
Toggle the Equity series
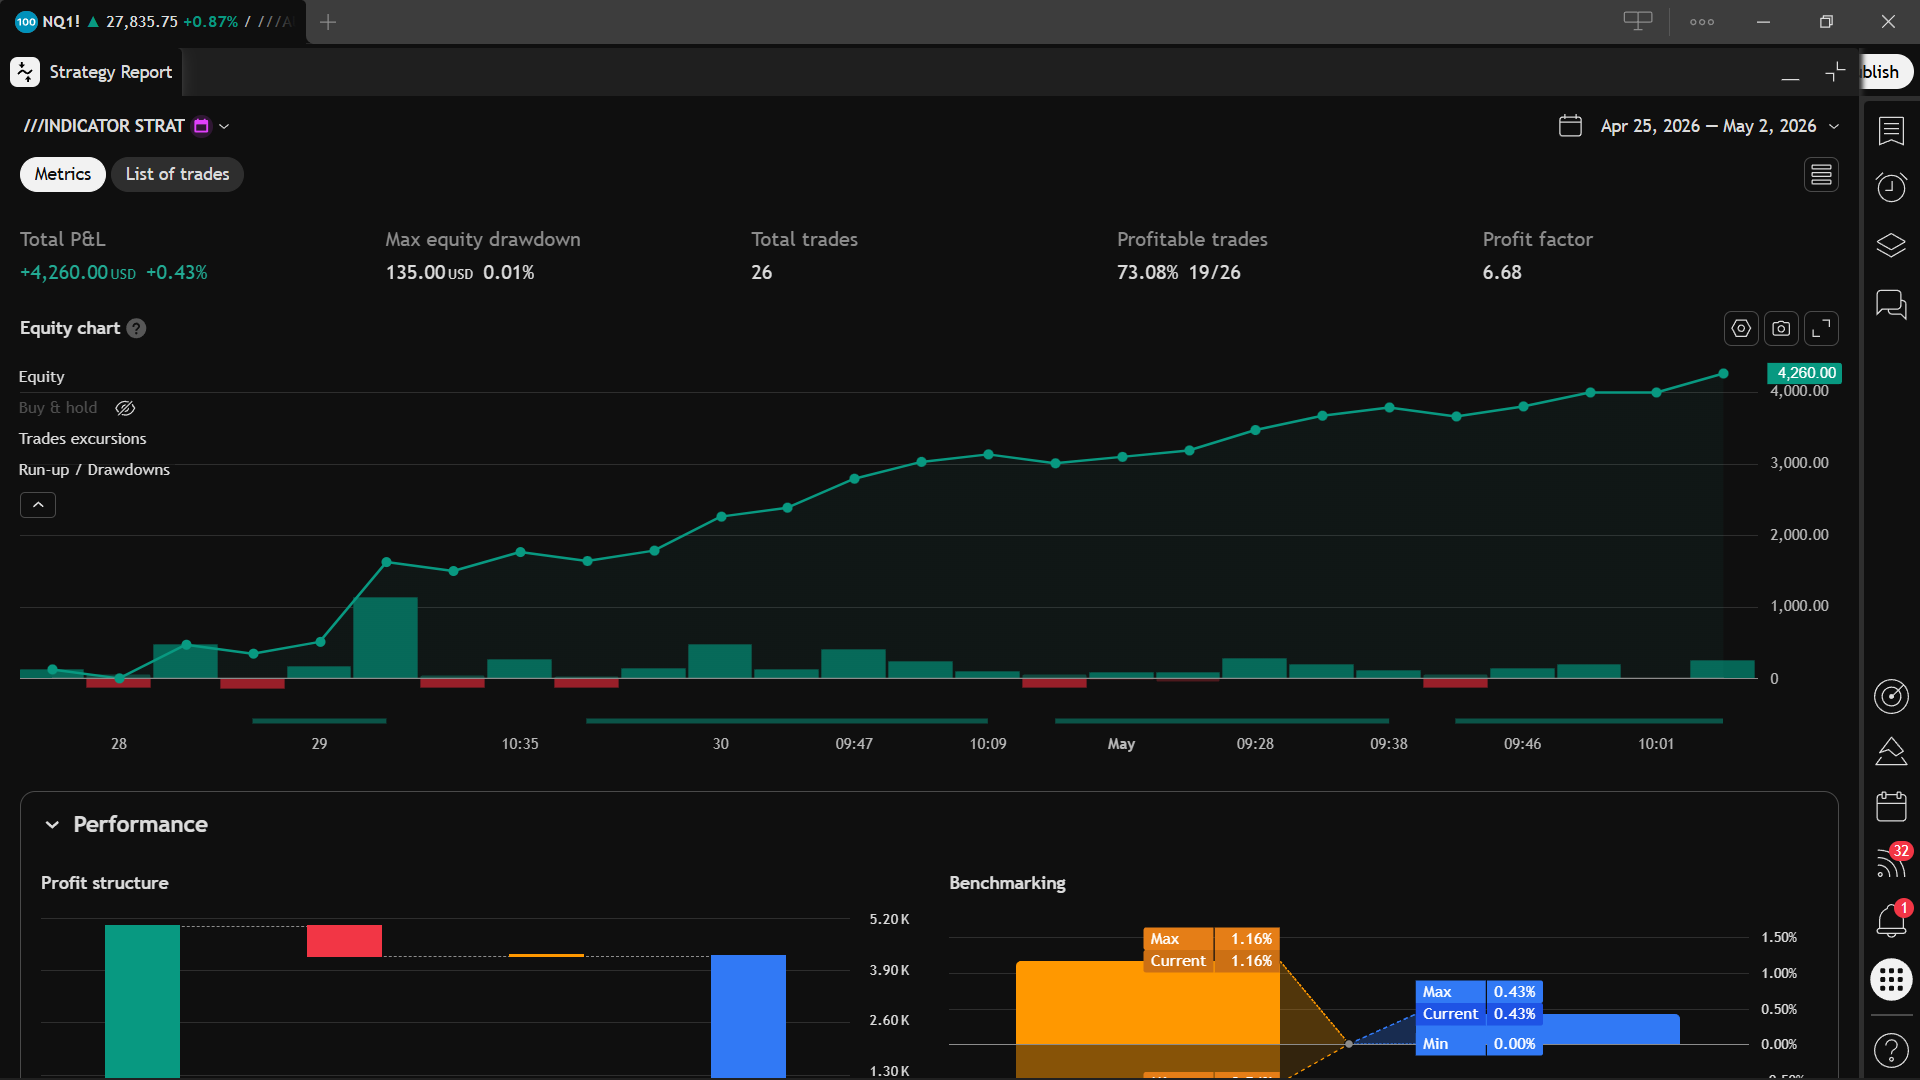click(x=41, y=377)
